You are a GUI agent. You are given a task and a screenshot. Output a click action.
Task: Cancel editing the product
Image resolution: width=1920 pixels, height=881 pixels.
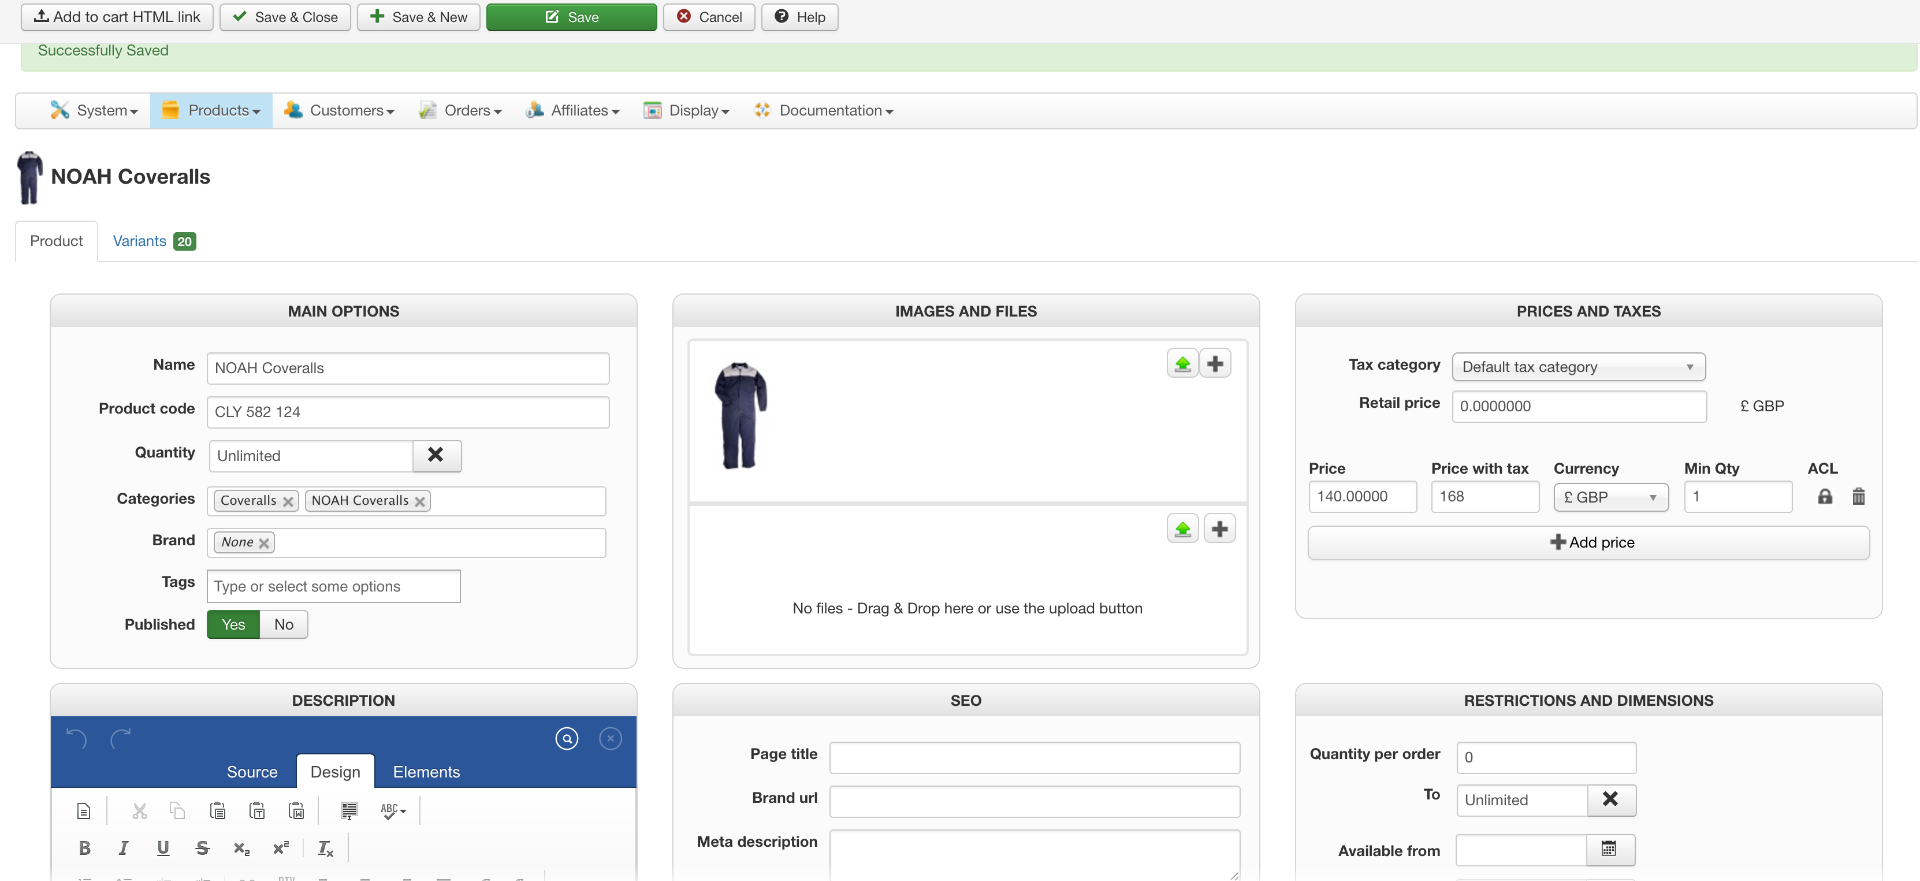(x=709, y=17)
